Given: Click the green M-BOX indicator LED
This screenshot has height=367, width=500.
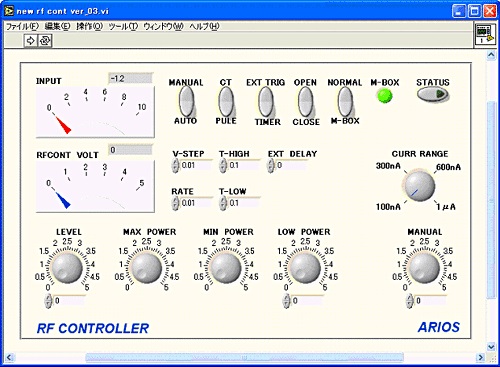Looking at the screenshot, I should (384, 96).
